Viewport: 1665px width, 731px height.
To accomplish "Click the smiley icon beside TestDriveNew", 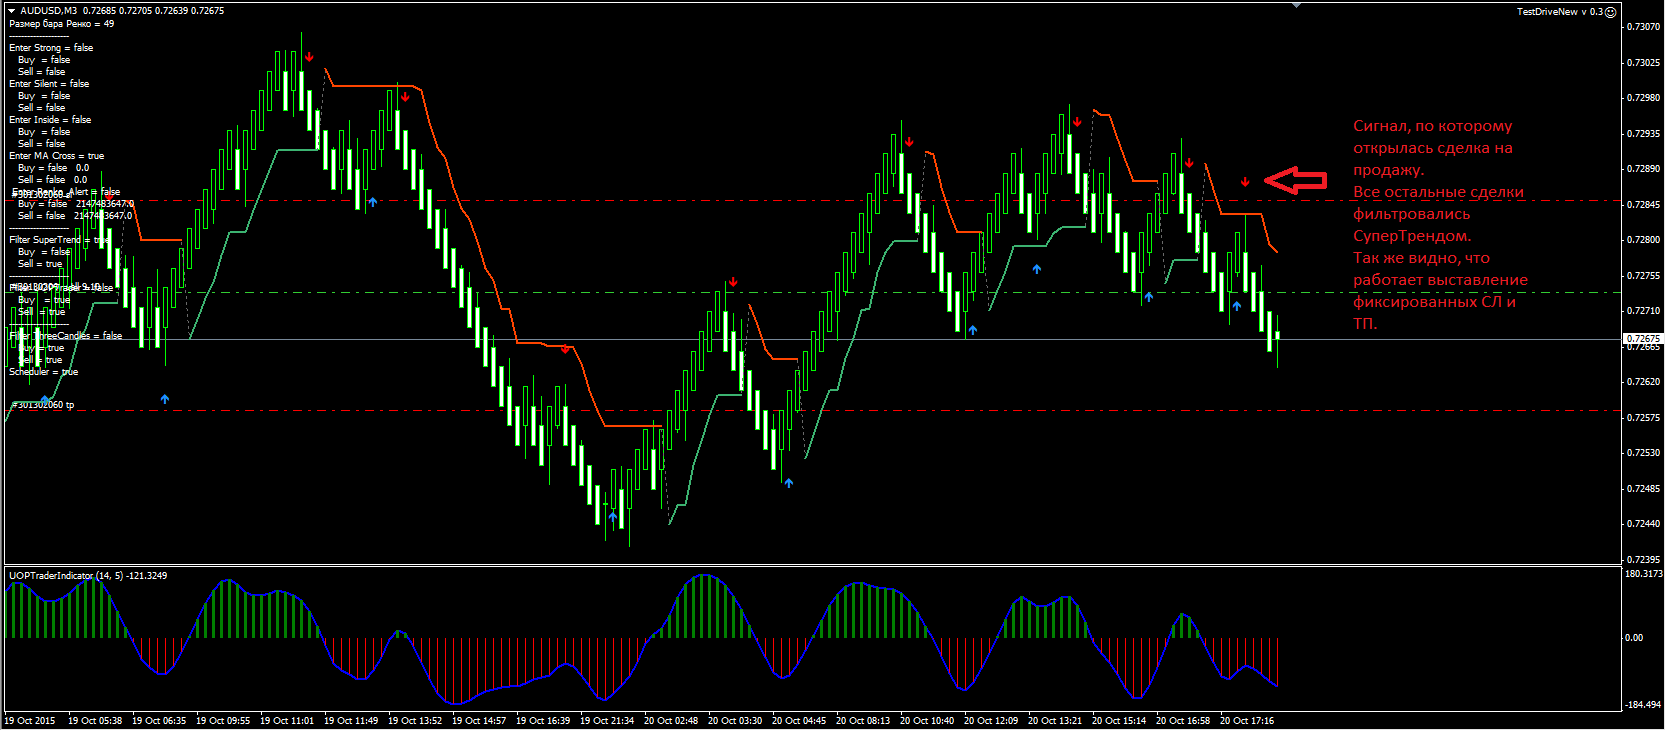I will [1610, 12].
